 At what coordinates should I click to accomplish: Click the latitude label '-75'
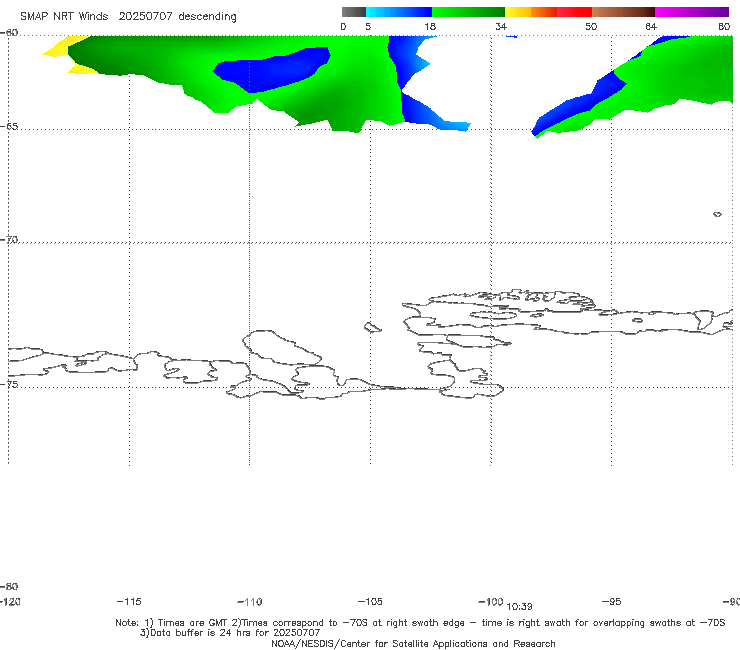tap(9, 384)
